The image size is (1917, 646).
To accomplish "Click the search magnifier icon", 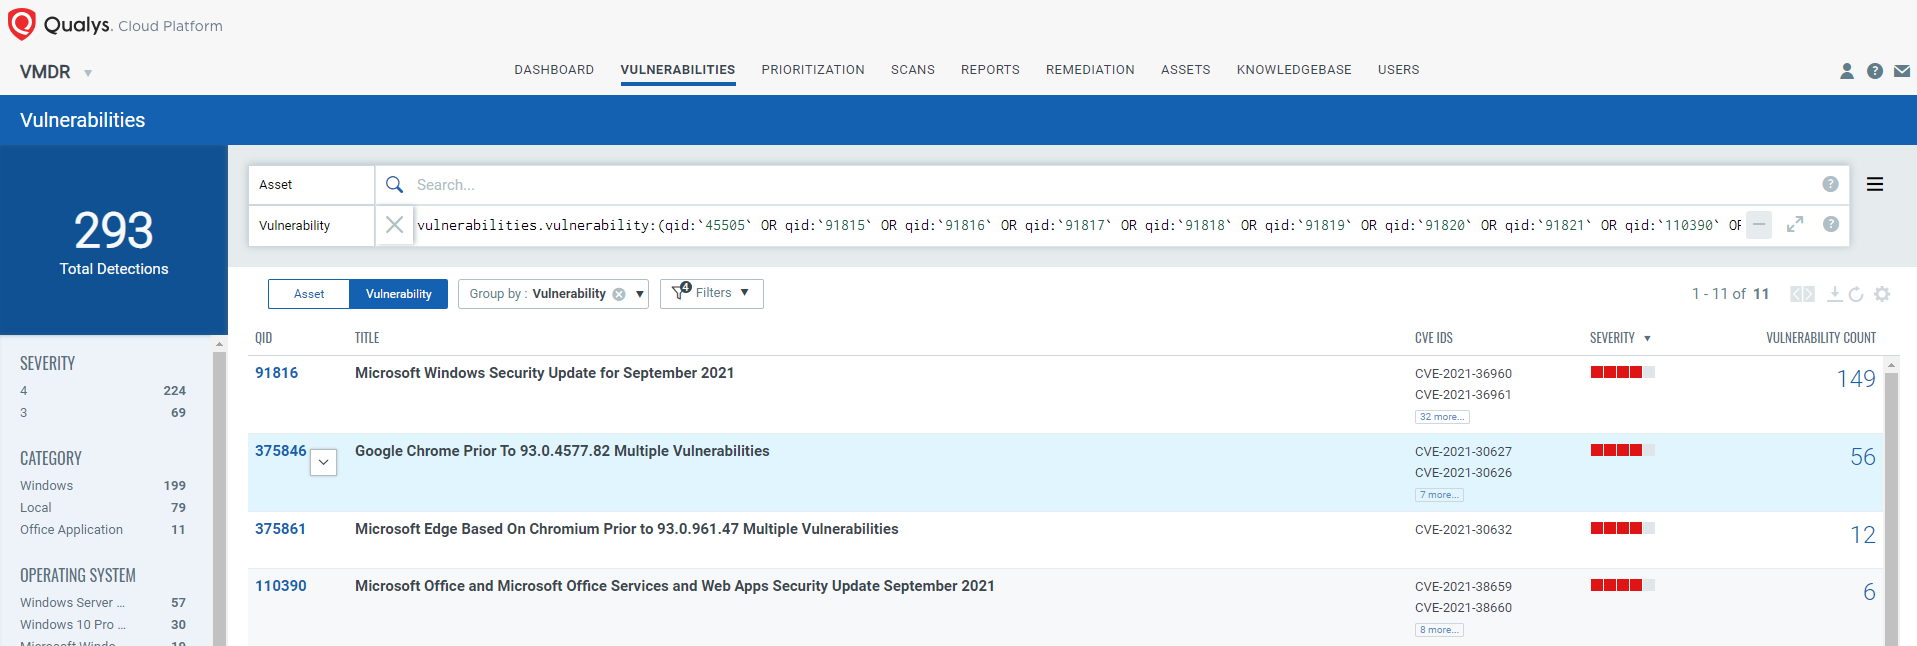I will (395, 185).
